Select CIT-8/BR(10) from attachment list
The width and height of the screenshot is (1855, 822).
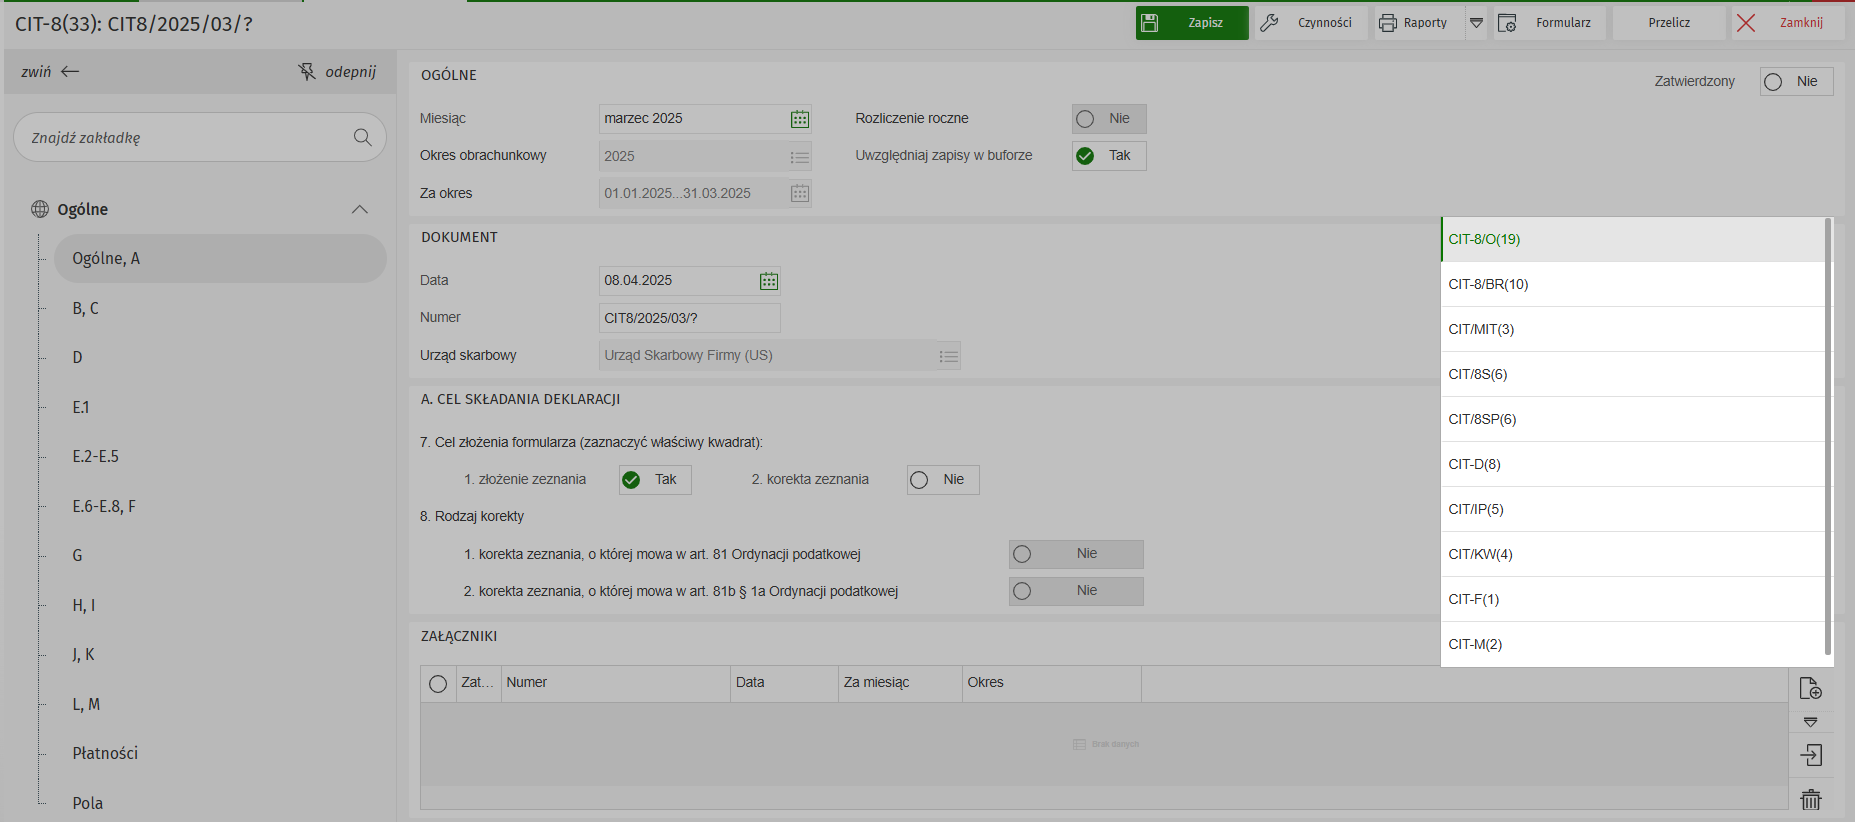tap(1488, 284)
